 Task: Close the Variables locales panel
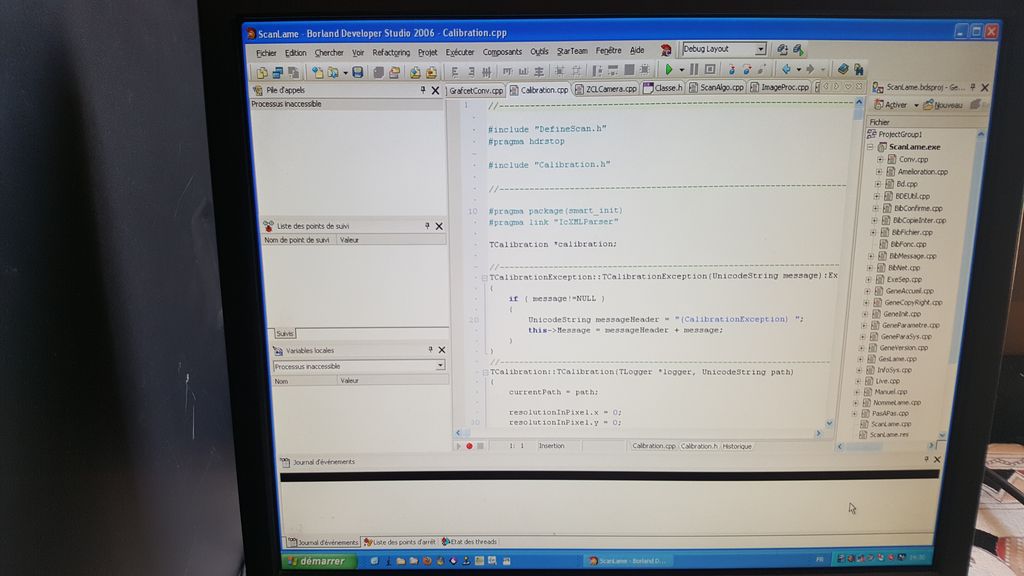click(441, 350)
